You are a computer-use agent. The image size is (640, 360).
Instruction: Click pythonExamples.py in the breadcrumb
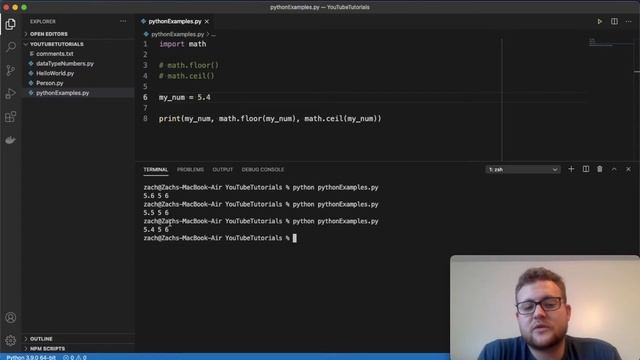pos(178,34)
